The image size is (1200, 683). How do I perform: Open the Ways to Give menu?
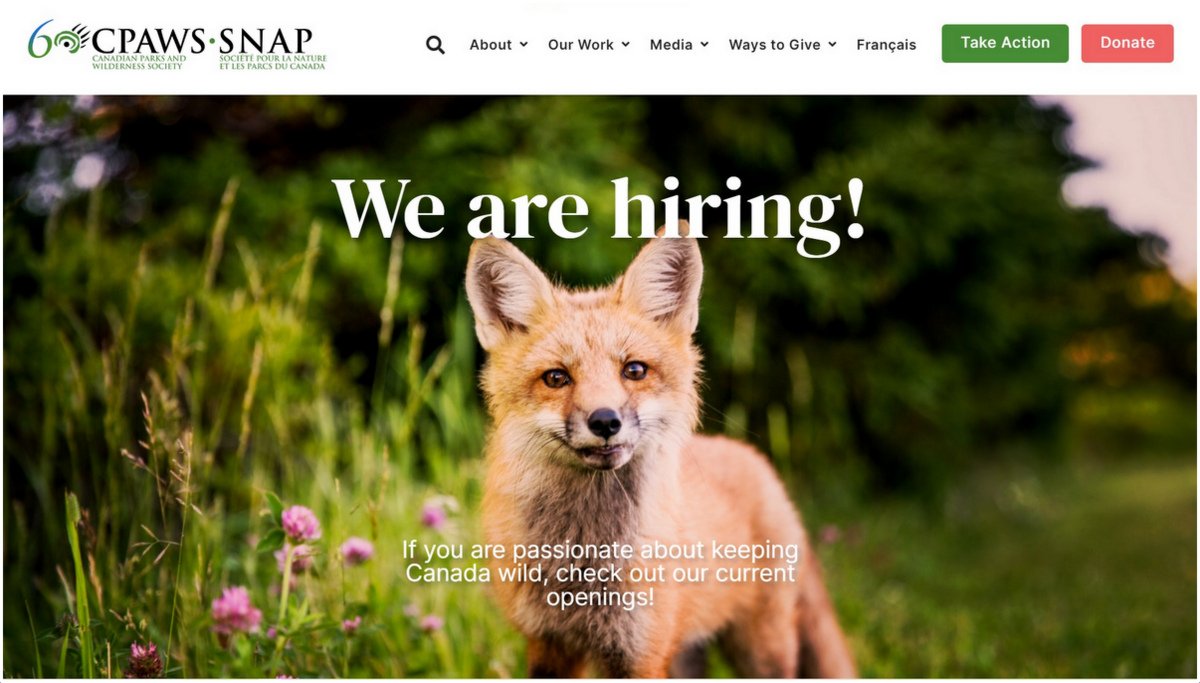(x=775, y=45)
